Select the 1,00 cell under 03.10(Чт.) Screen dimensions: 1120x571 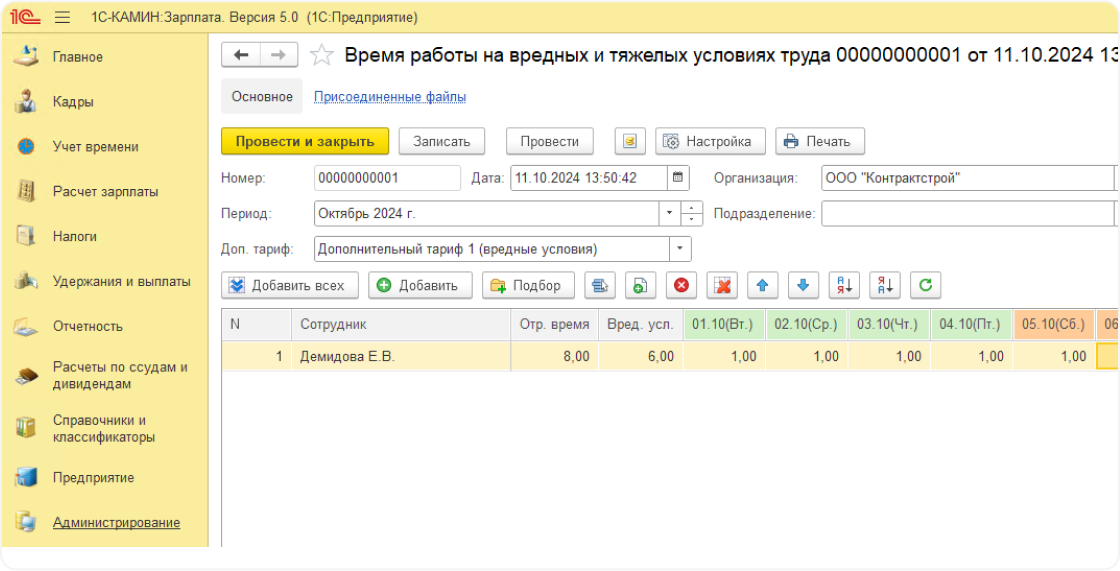[889, 356]
